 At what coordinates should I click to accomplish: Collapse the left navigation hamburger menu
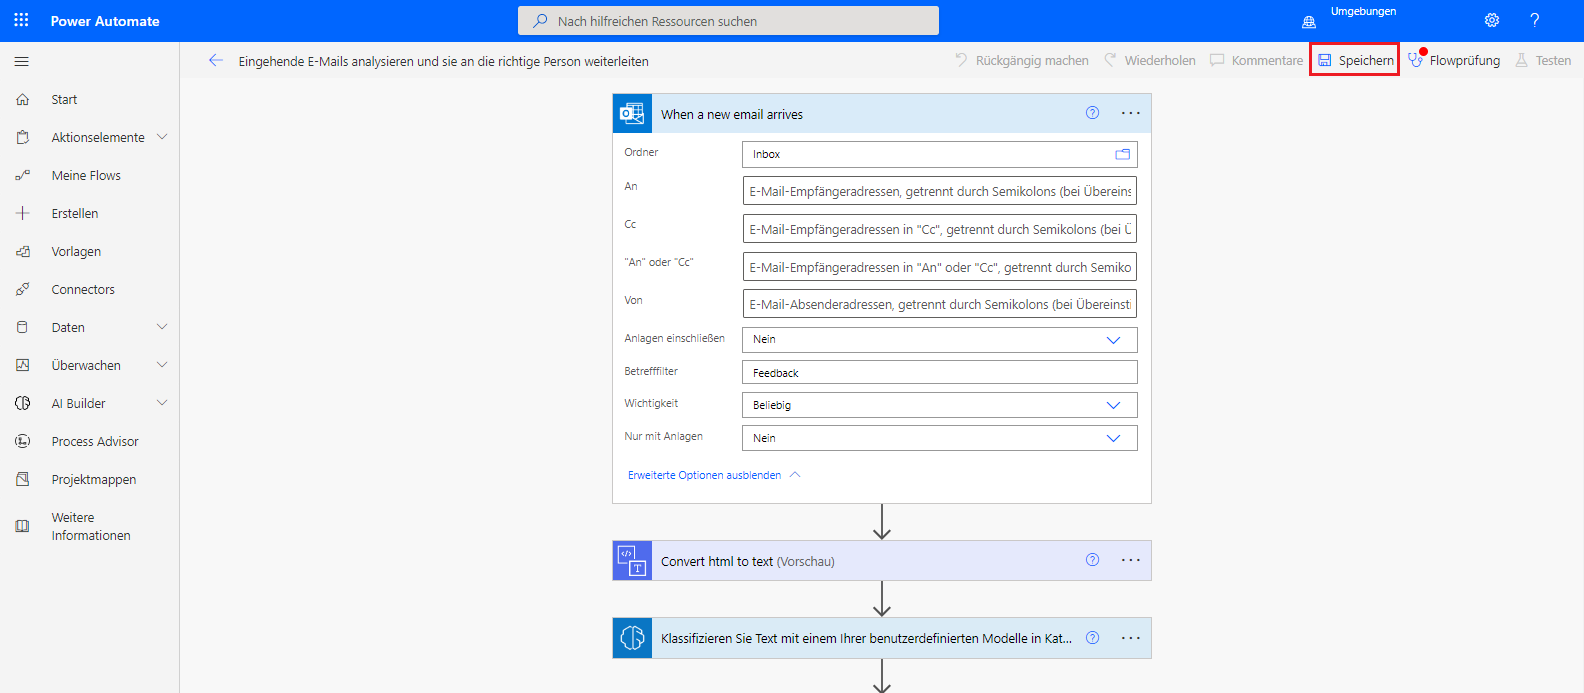pyautogui.click(x=21, y=62)
